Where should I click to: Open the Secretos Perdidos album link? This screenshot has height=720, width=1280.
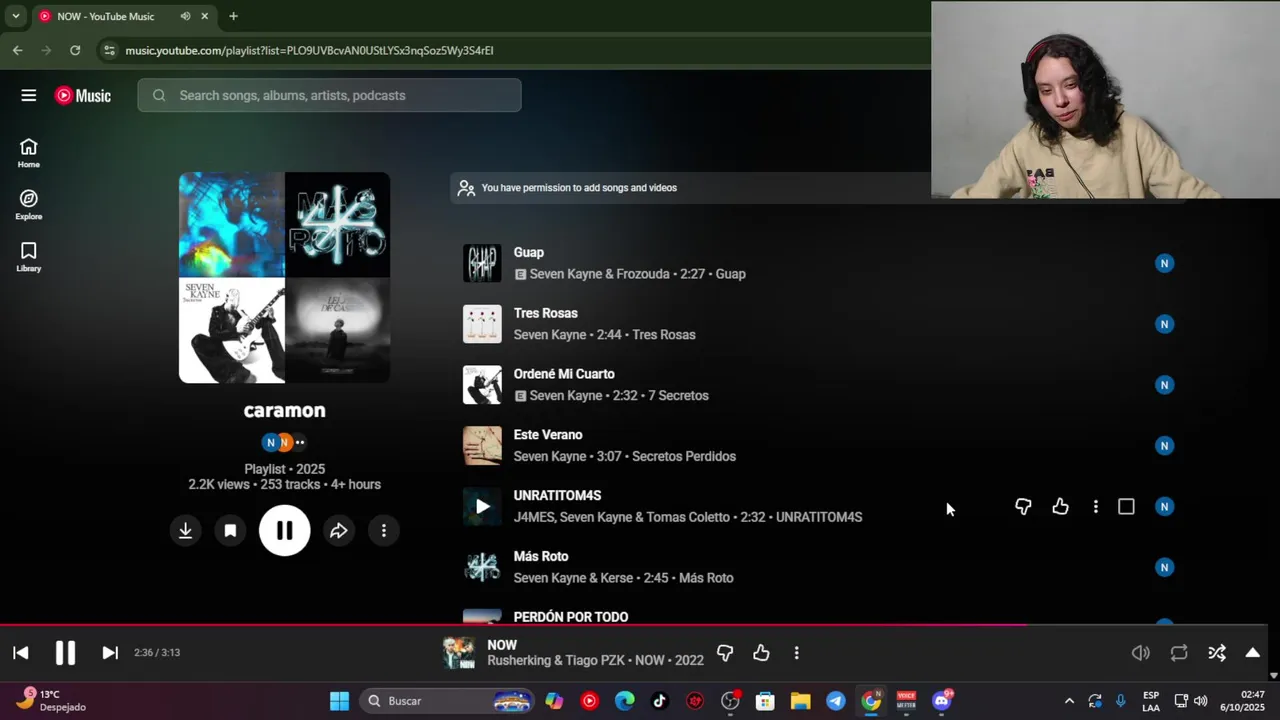point(684,456)
